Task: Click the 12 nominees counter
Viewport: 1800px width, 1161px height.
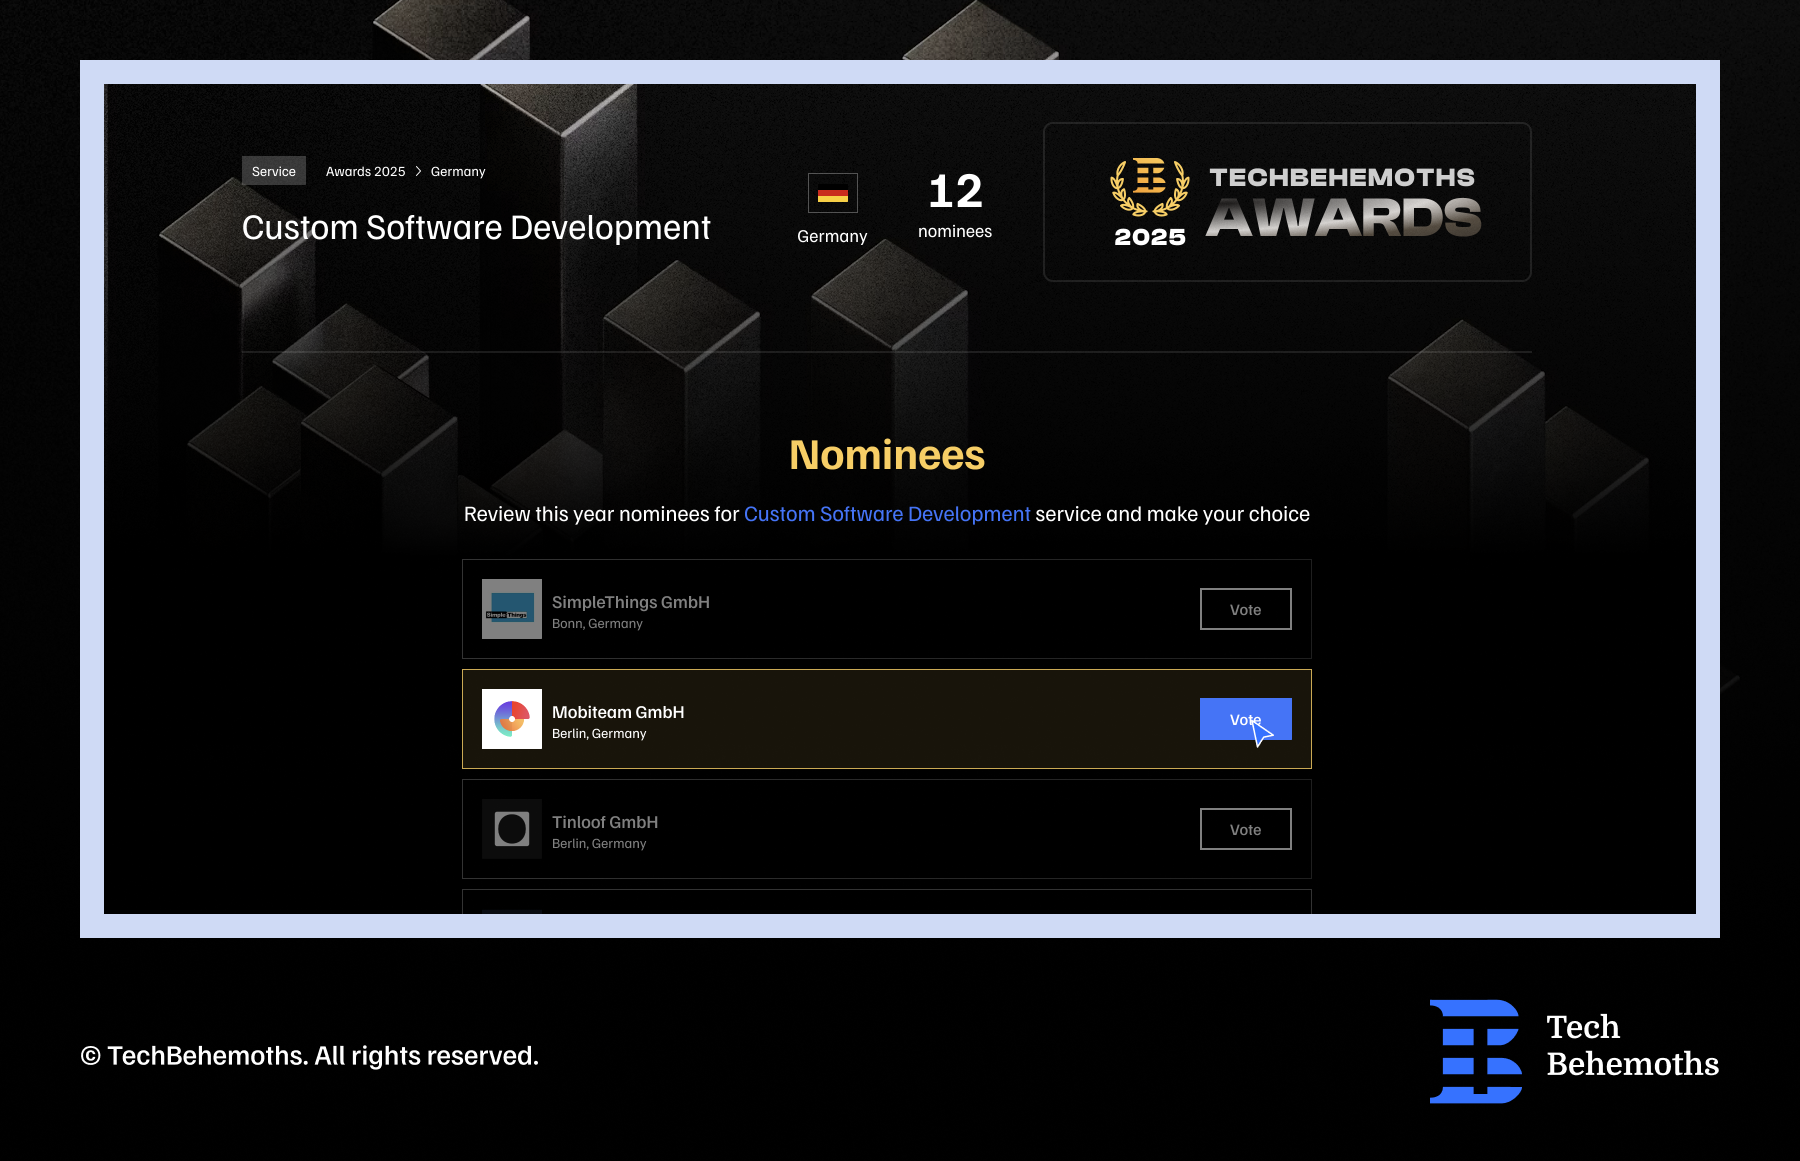Action: 954,204
